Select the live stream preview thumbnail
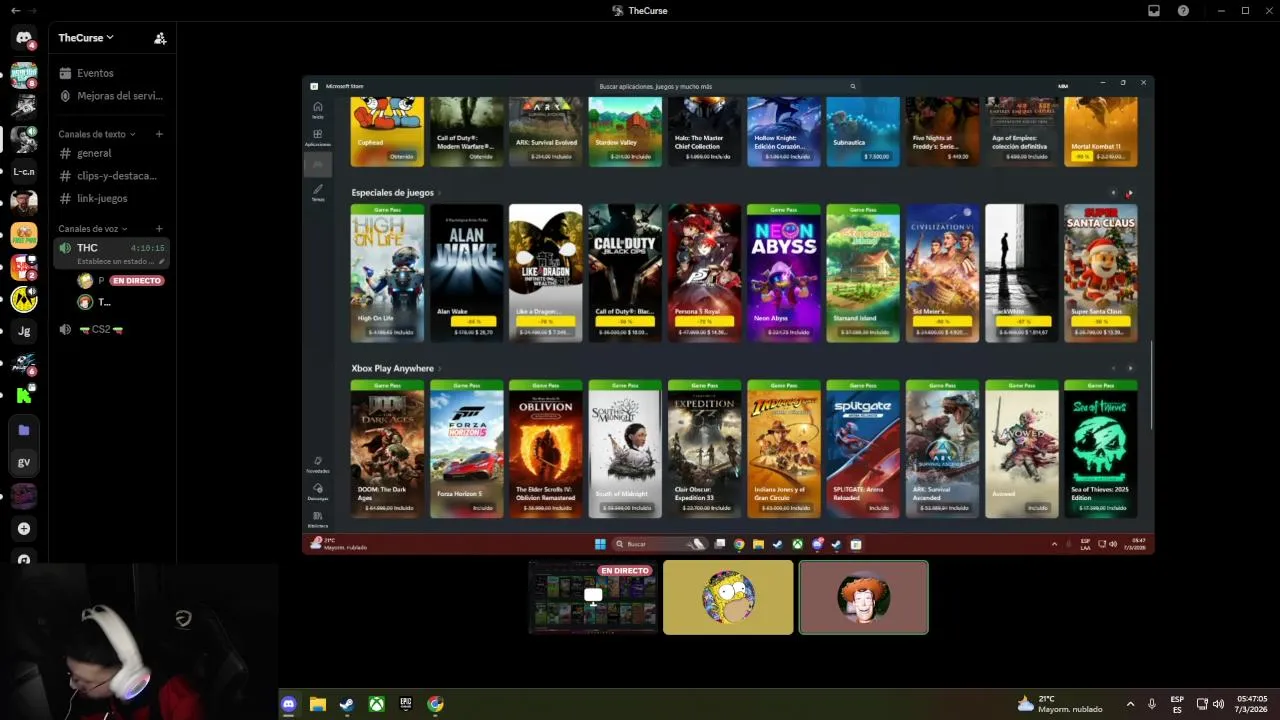Image resolution: width=1280 pixels, height=720 pixels. tap(593, 597)
